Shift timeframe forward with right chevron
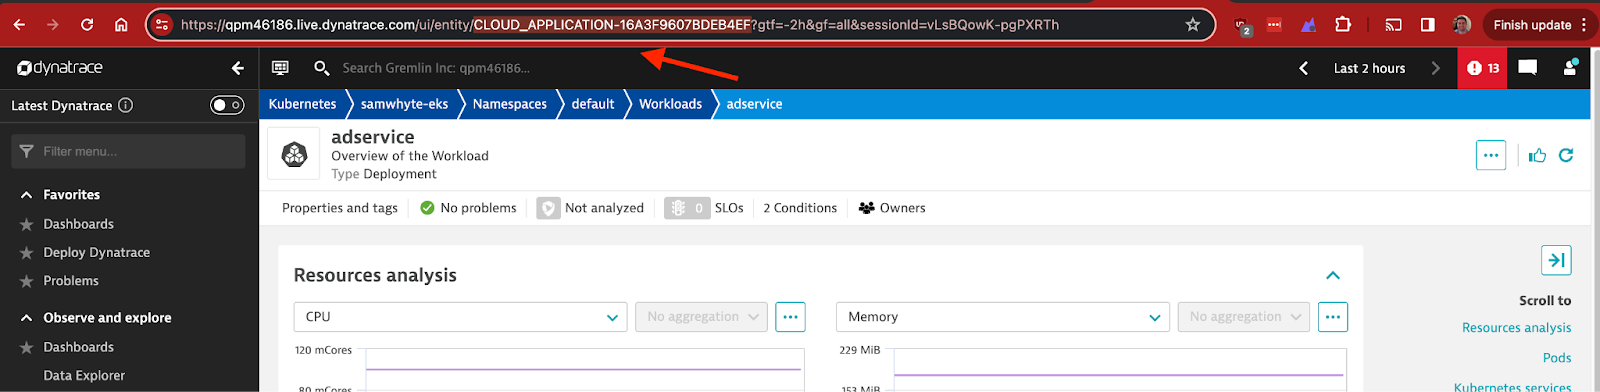This screenshot has height=392, width=1600. coord(1436,68)
